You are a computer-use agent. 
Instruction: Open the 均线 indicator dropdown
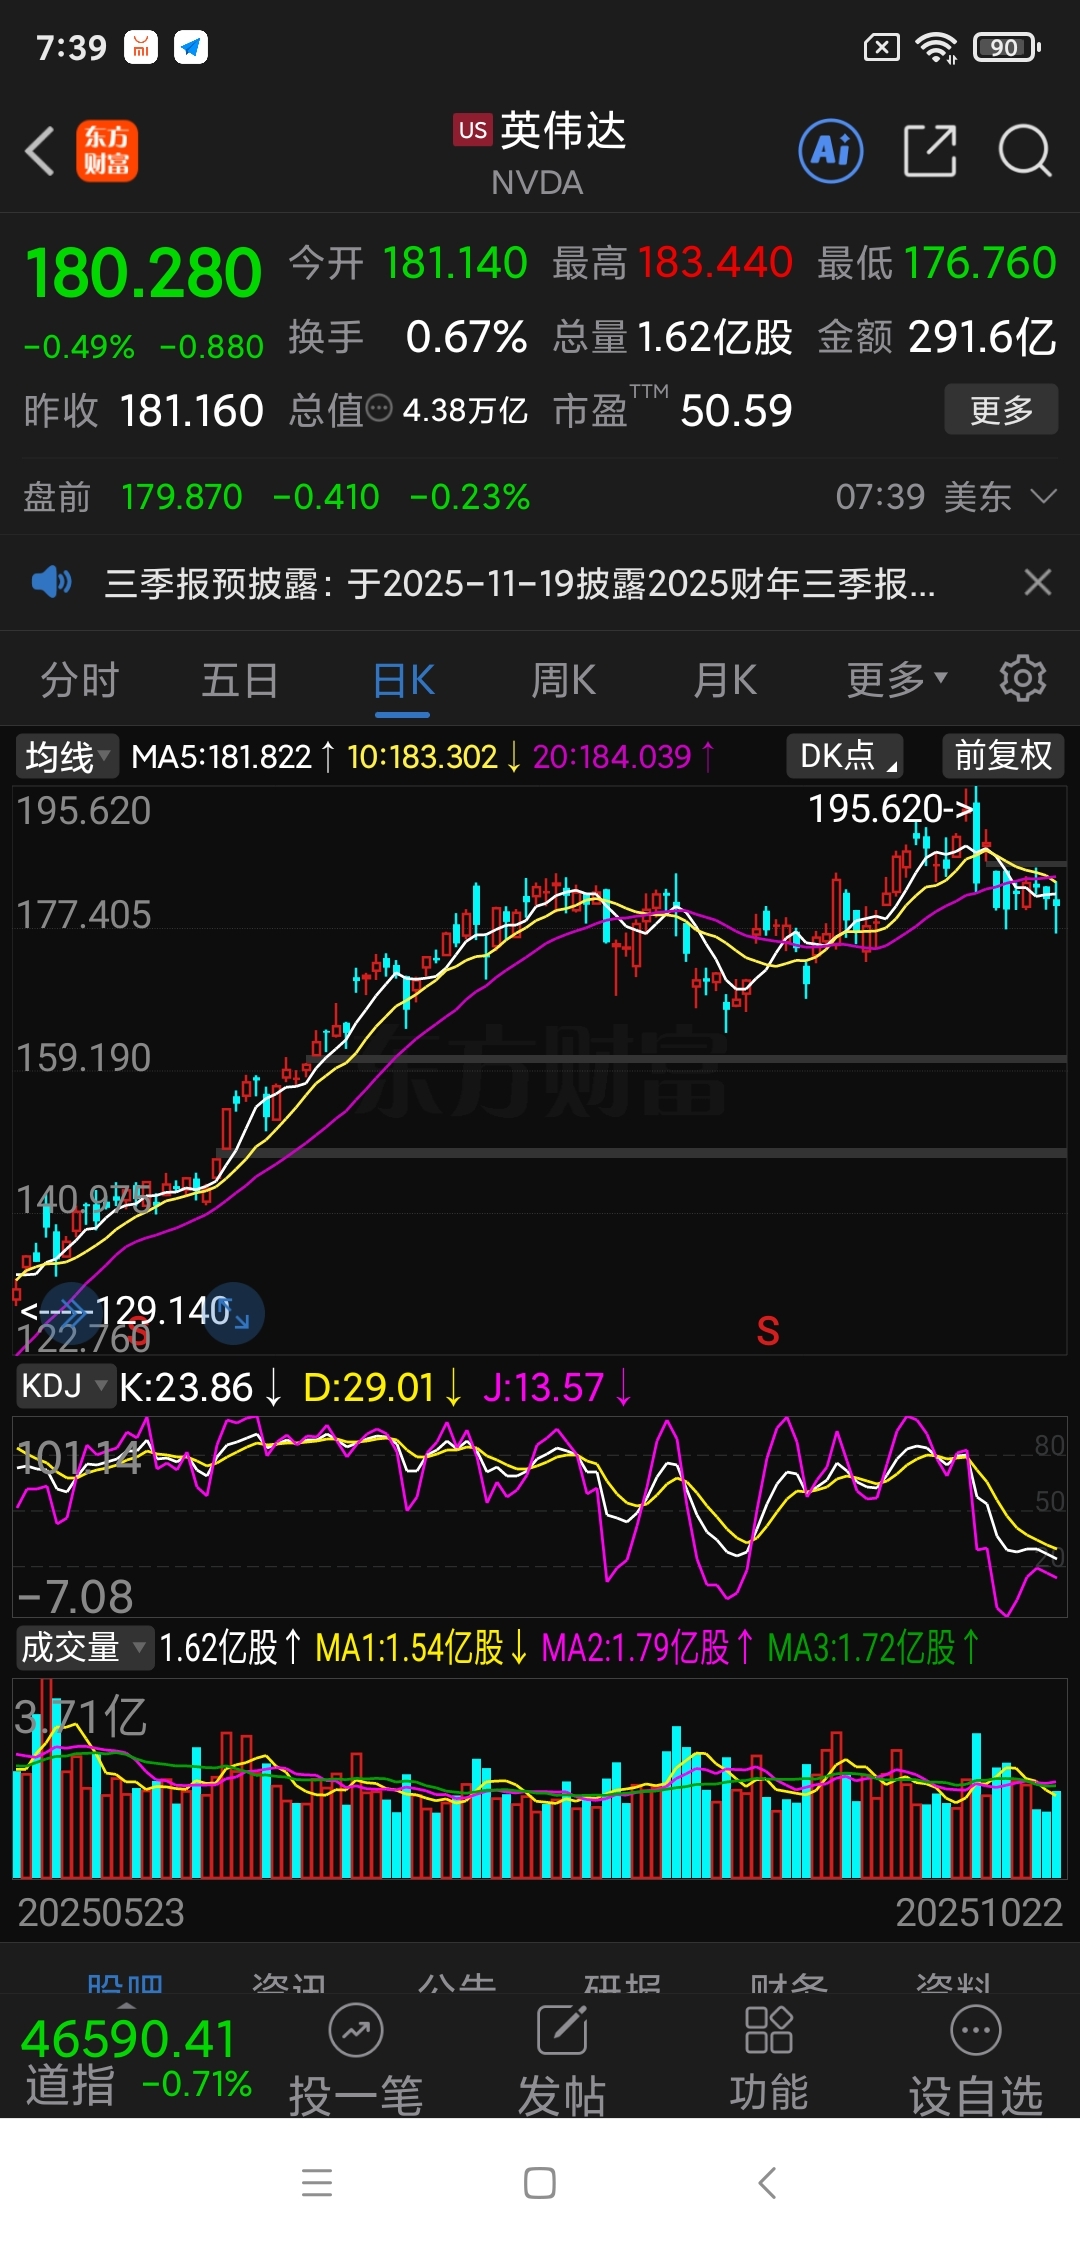pyautogui.click(x=67, y=756)
